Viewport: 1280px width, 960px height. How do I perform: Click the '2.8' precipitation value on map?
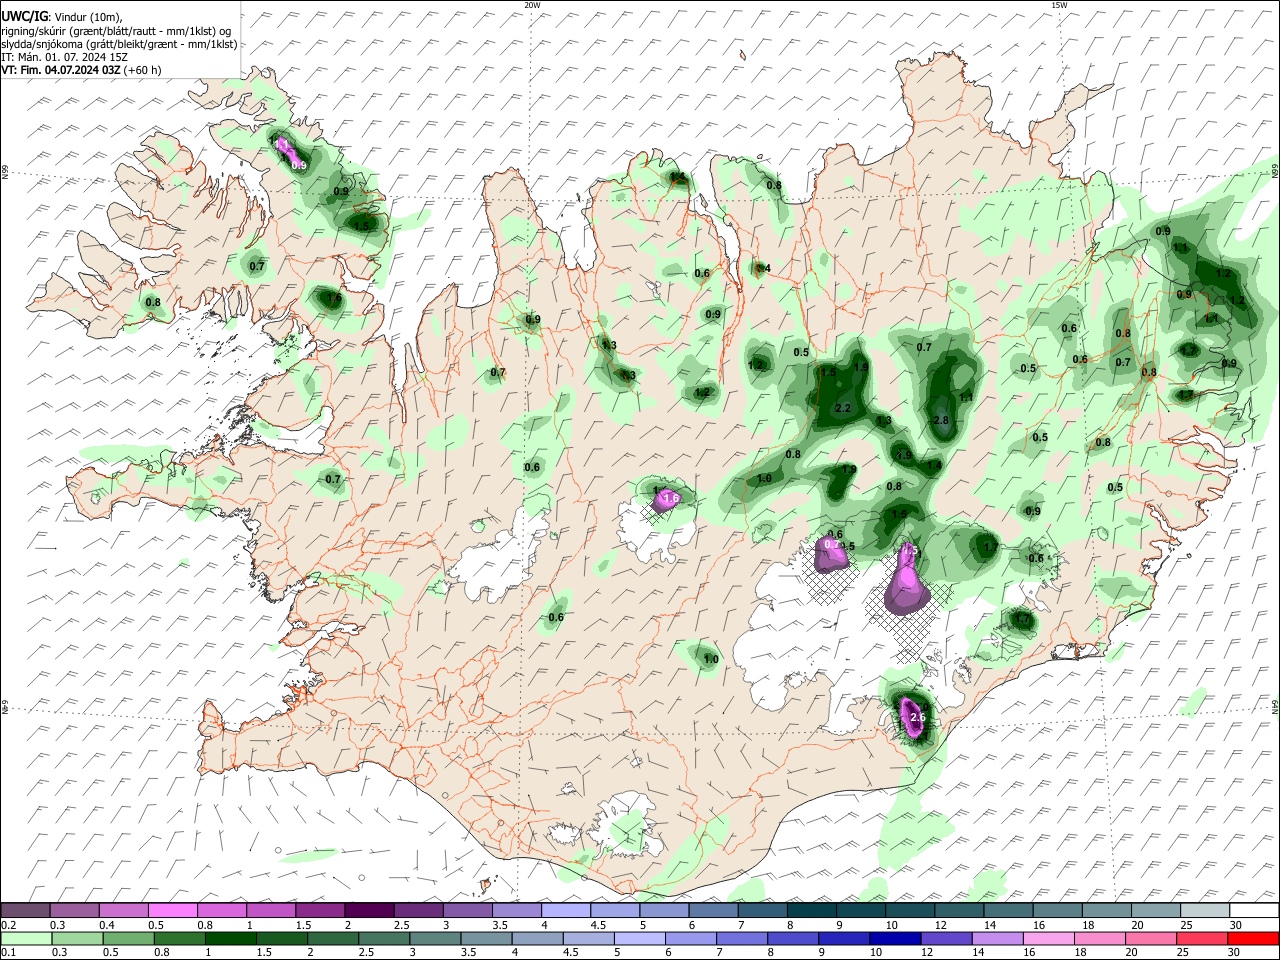[x=940, y=420]
